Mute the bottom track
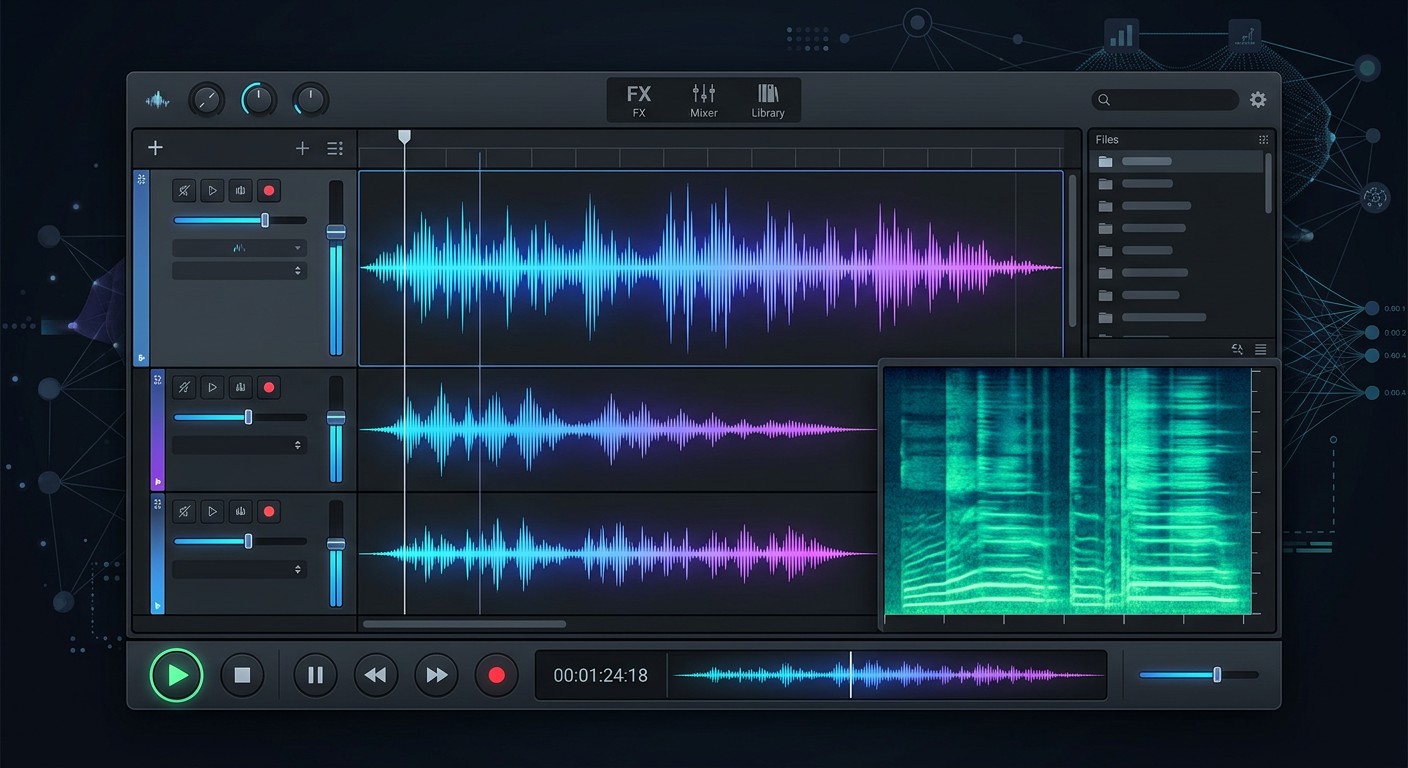 tap(184, 511)
